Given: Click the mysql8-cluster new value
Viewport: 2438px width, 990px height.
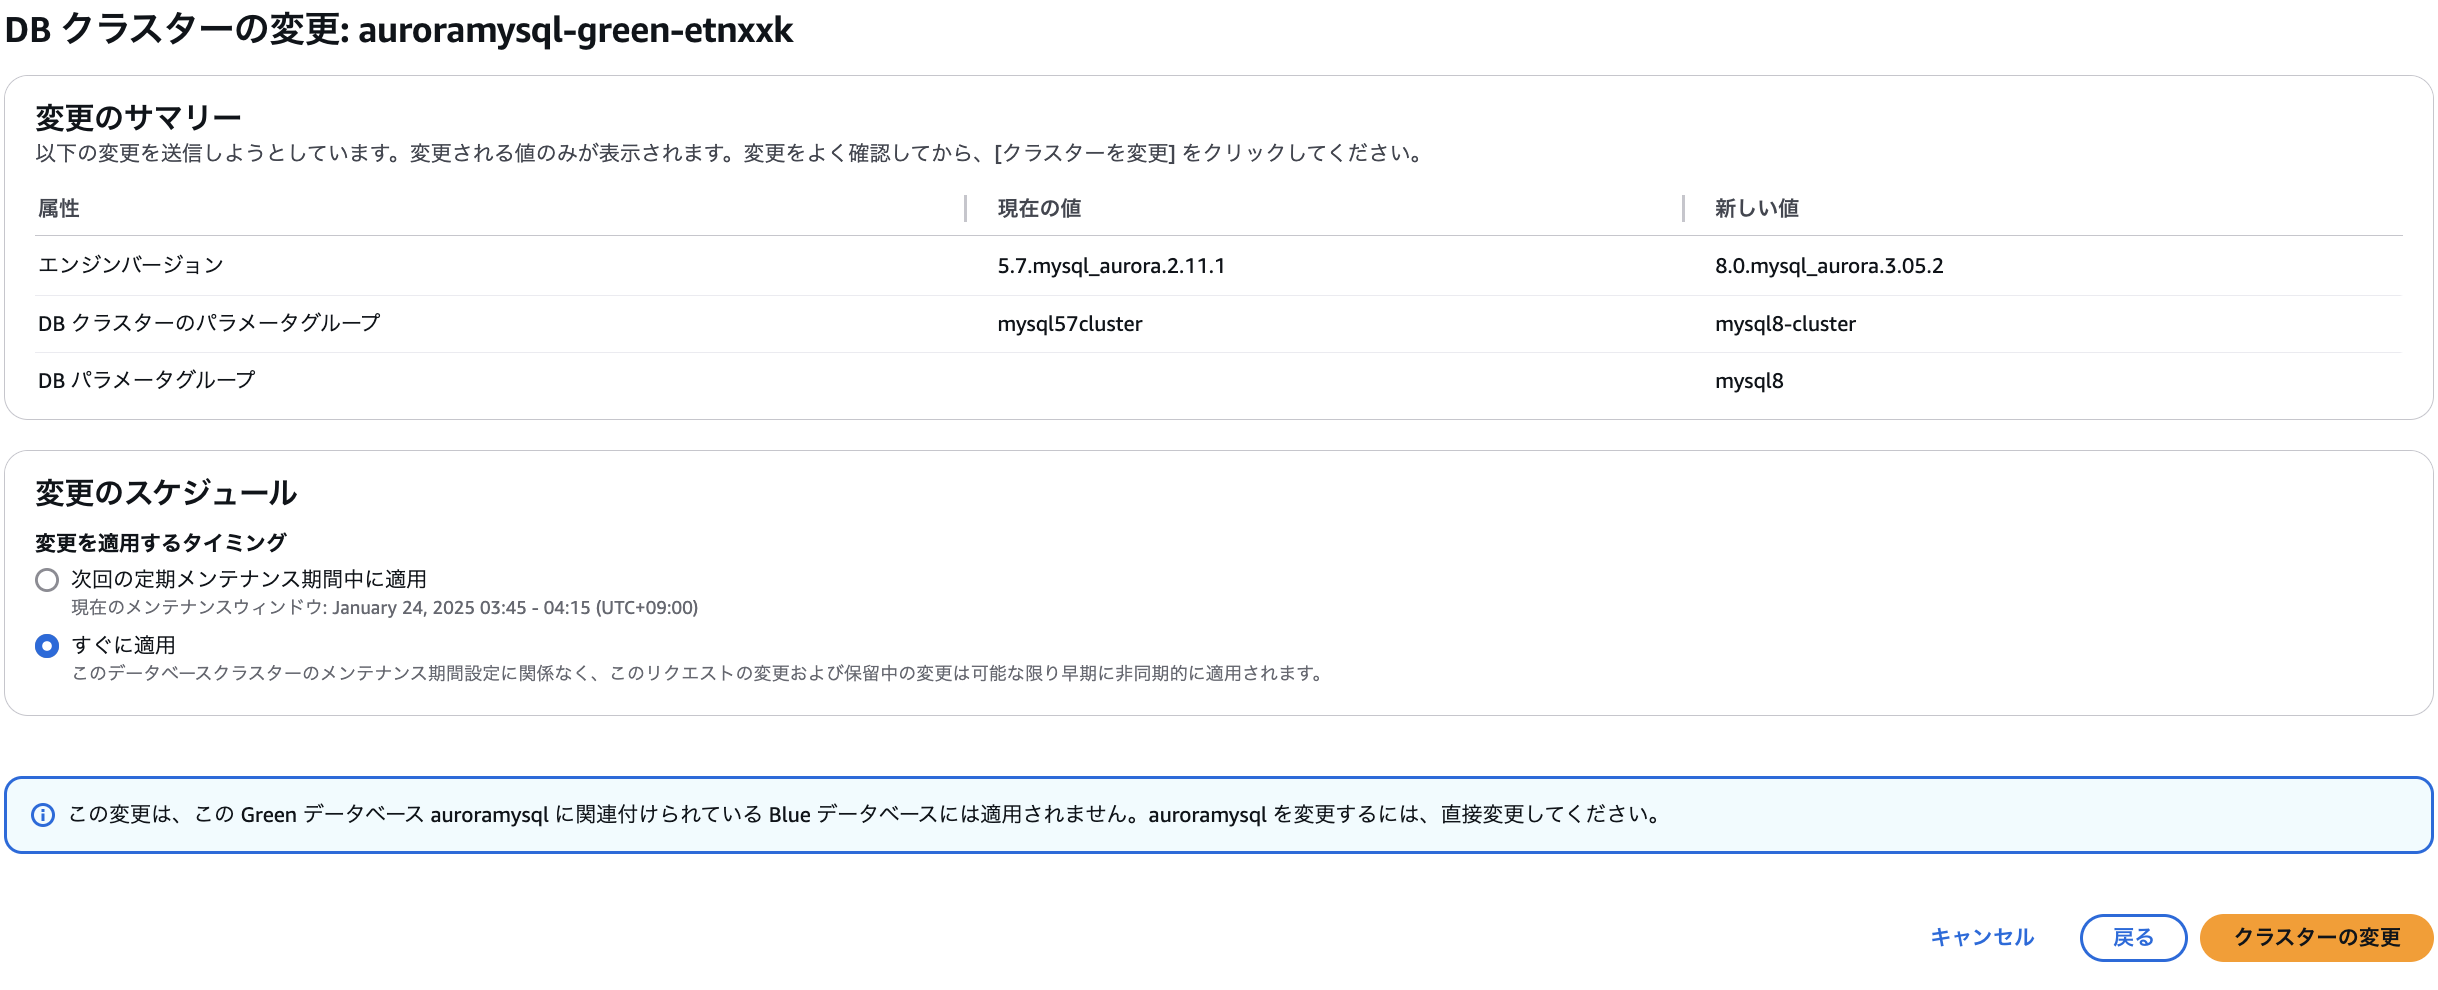Looking at the screenshot, I should [x=1785, y=324].
